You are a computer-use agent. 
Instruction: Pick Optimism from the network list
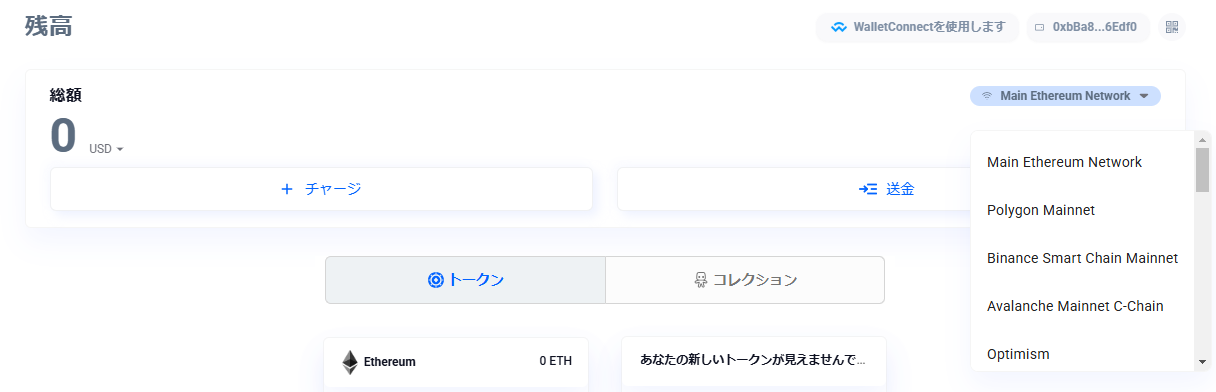1082,354
